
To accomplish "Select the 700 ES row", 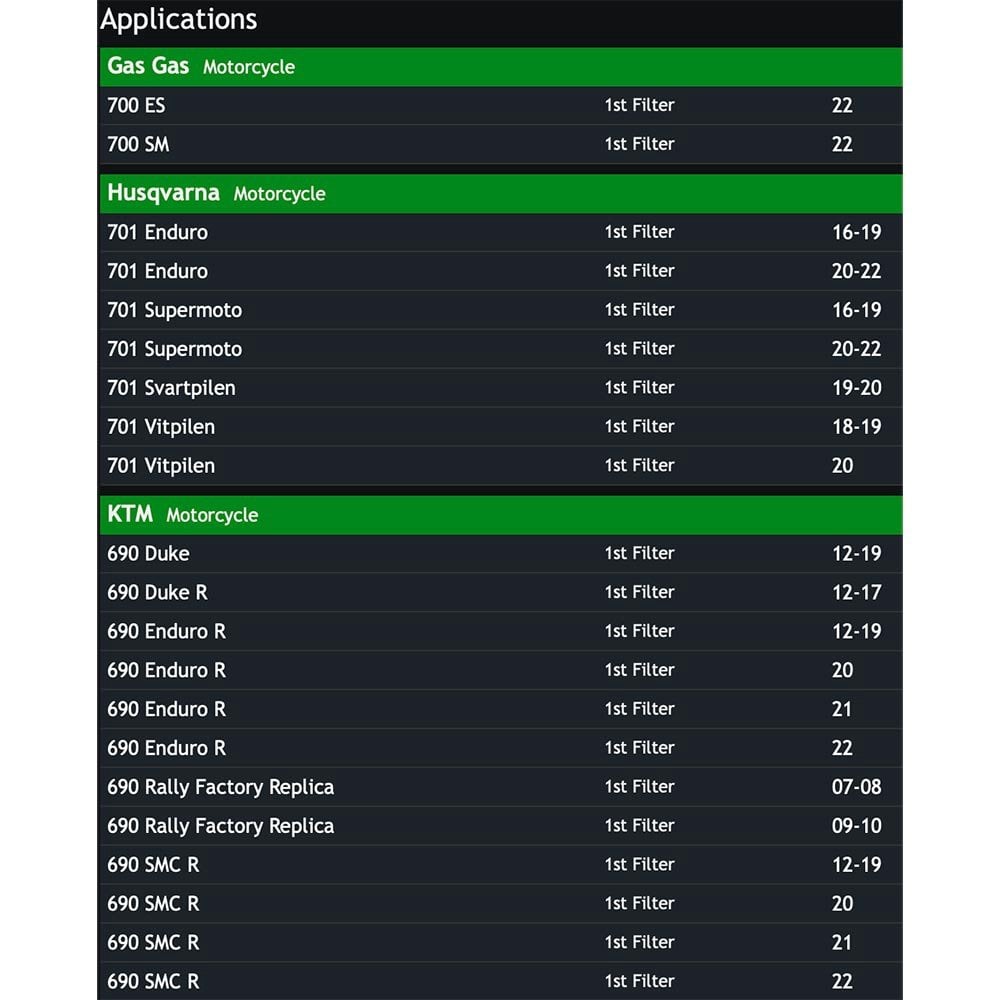I will click(501, 105).
